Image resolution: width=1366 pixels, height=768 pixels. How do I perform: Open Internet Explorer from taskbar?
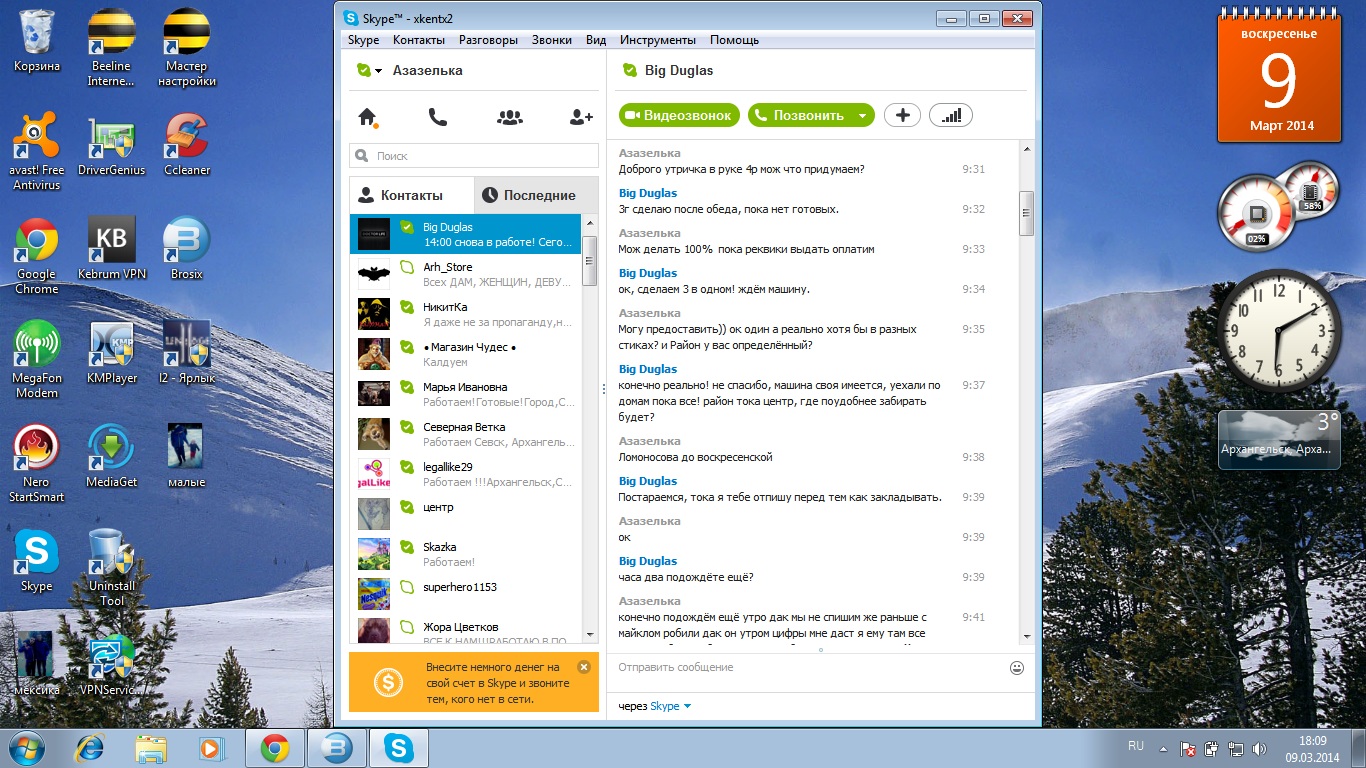(92, 748)
